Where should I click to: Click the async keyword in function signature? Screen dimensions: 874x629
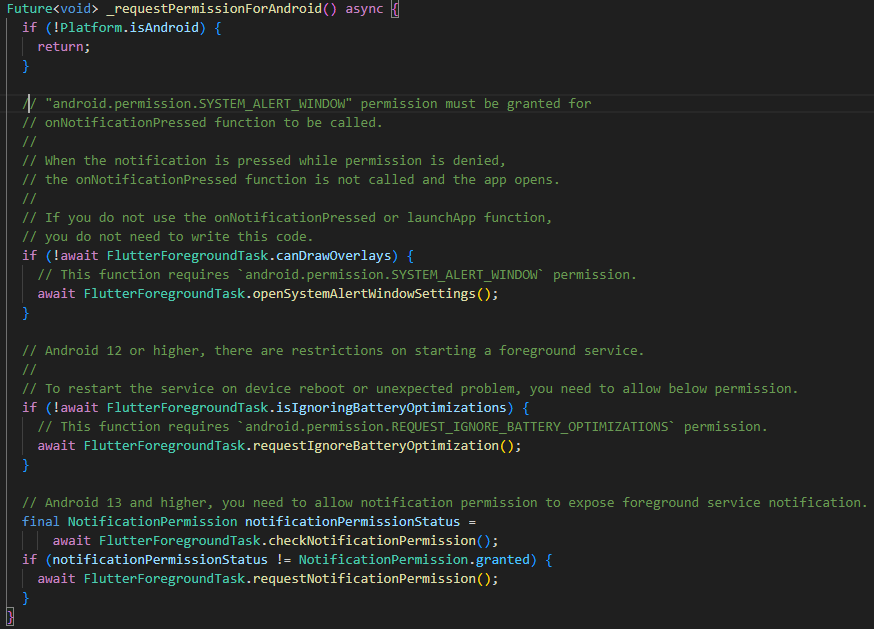click(357, 9)
